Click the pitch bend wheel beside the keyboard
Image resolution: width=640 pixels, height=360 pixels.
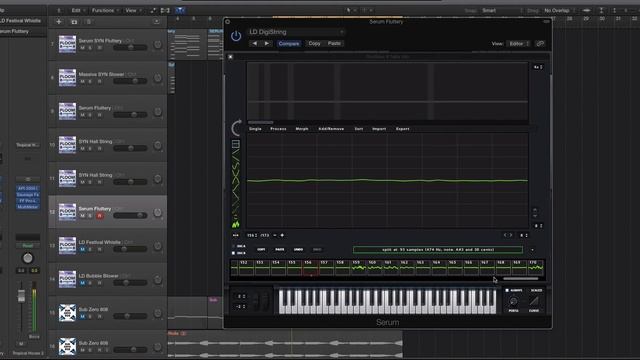click(x=256, y=301)
